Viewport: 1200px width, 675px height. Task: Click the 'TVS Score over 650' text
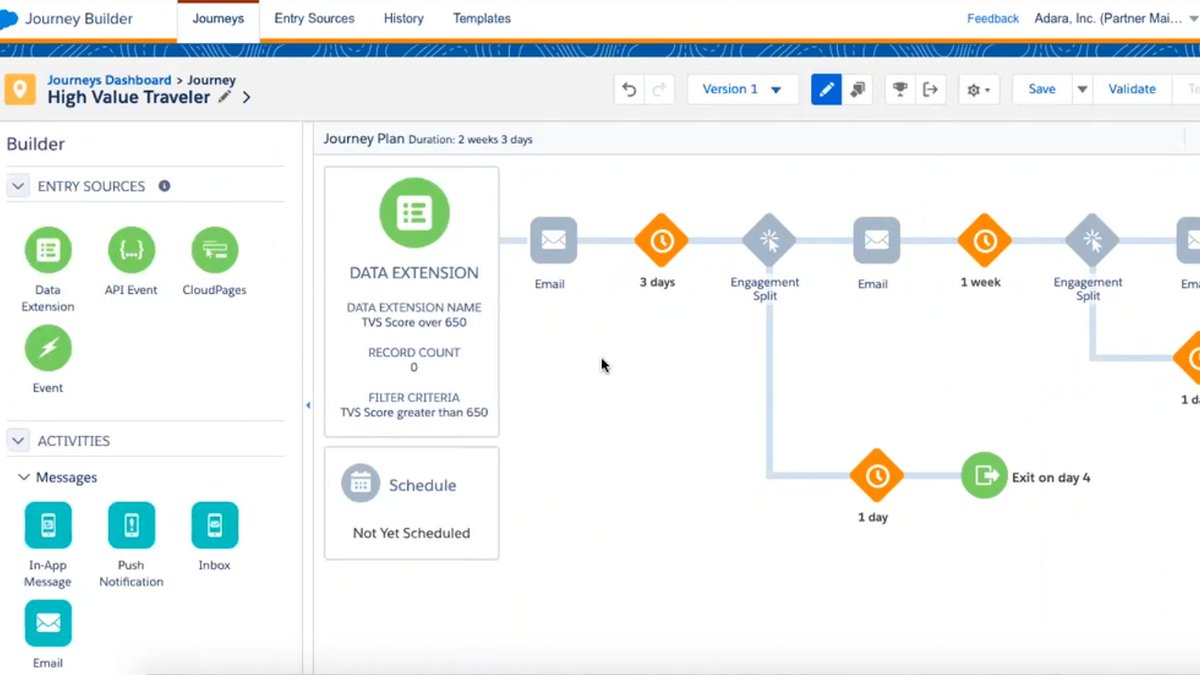(x=414, y=322)
